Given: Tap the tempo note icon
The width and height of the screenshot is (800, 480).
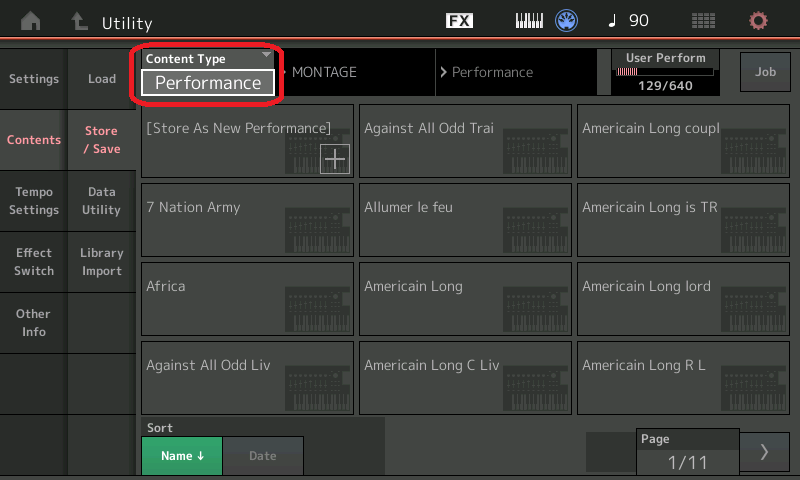Looking at the screenshot, I should tap(612, 21).
